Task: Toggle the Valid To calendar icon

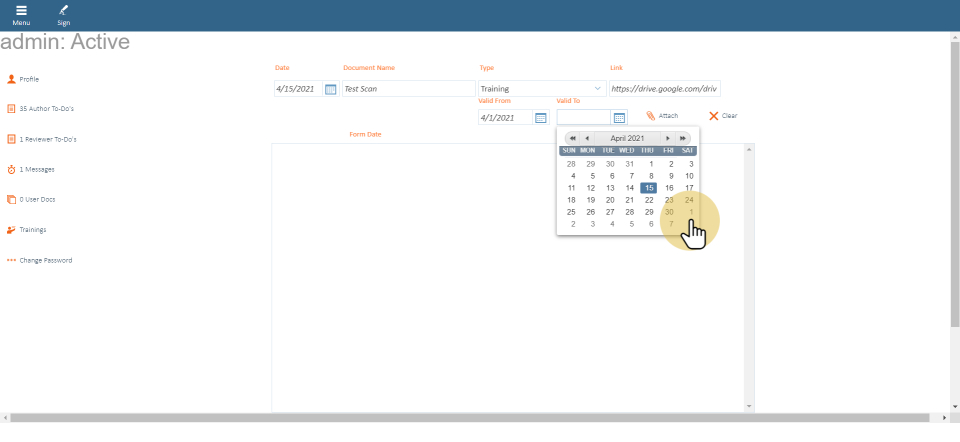Action: click(619, 118)
